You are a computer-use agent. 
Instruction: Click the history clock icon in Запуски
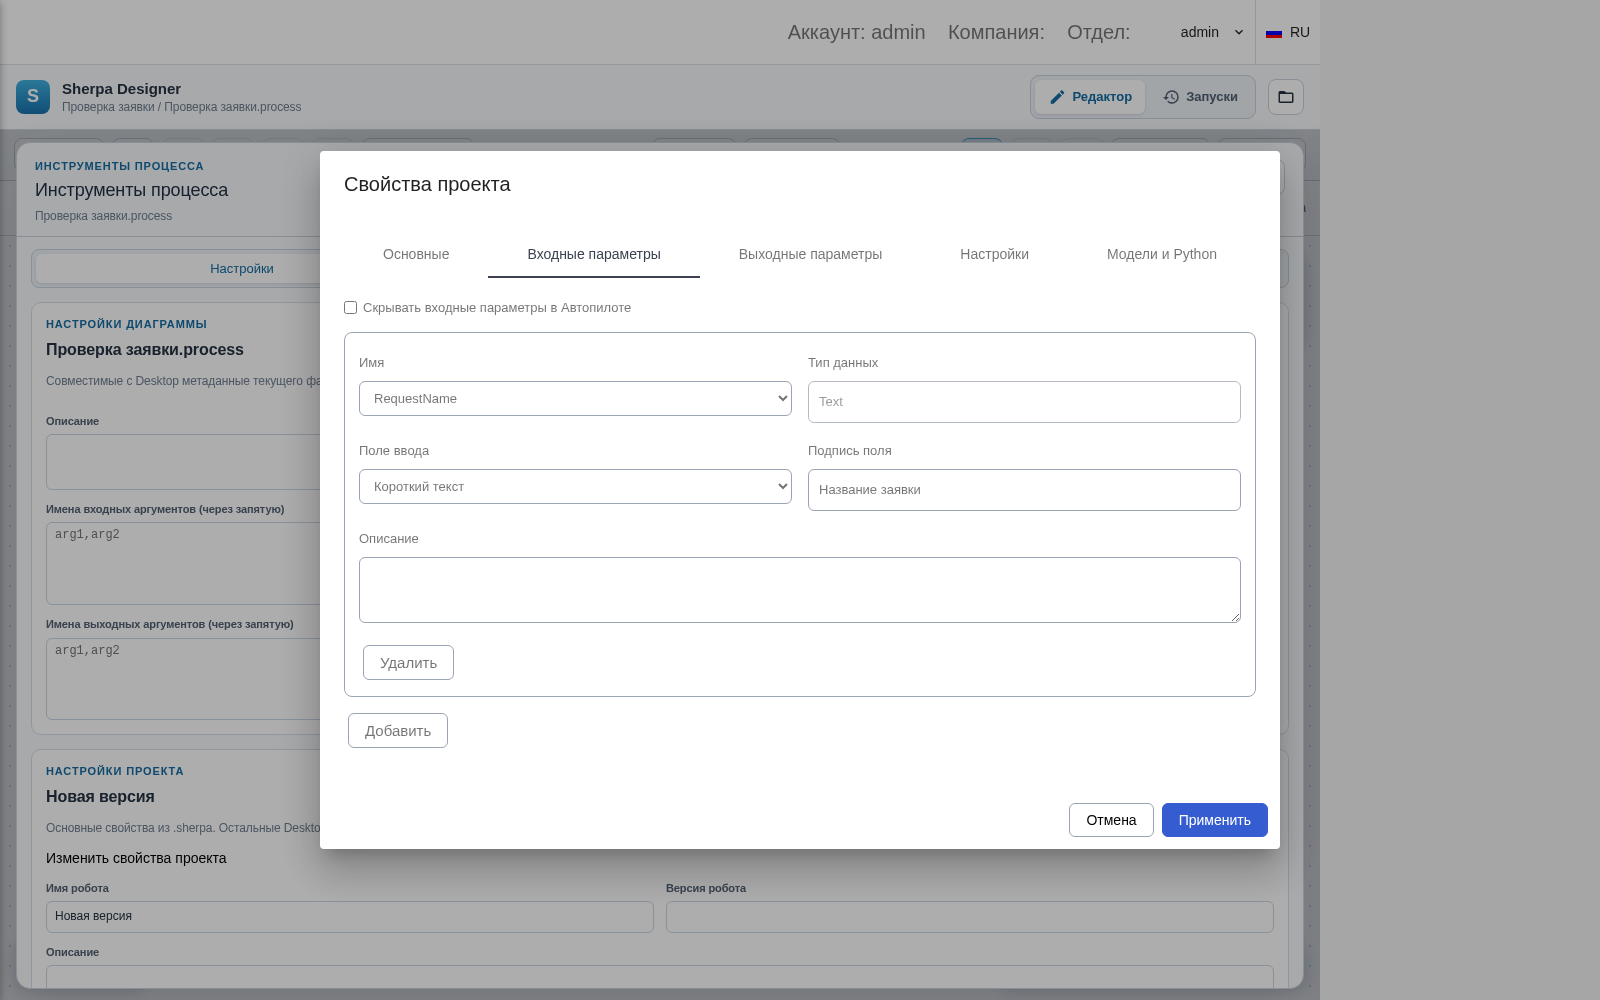point(1171,97)
